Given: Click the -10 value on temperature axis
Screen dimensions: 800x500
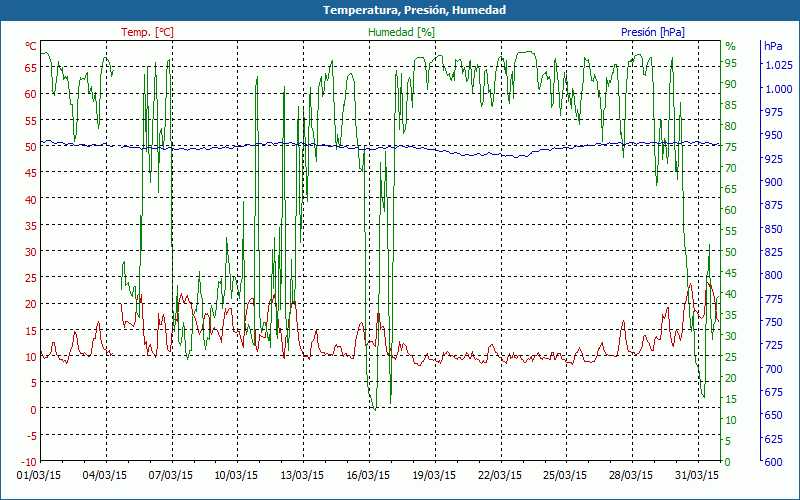Looking at the screenshot, I should pos(29,462).
